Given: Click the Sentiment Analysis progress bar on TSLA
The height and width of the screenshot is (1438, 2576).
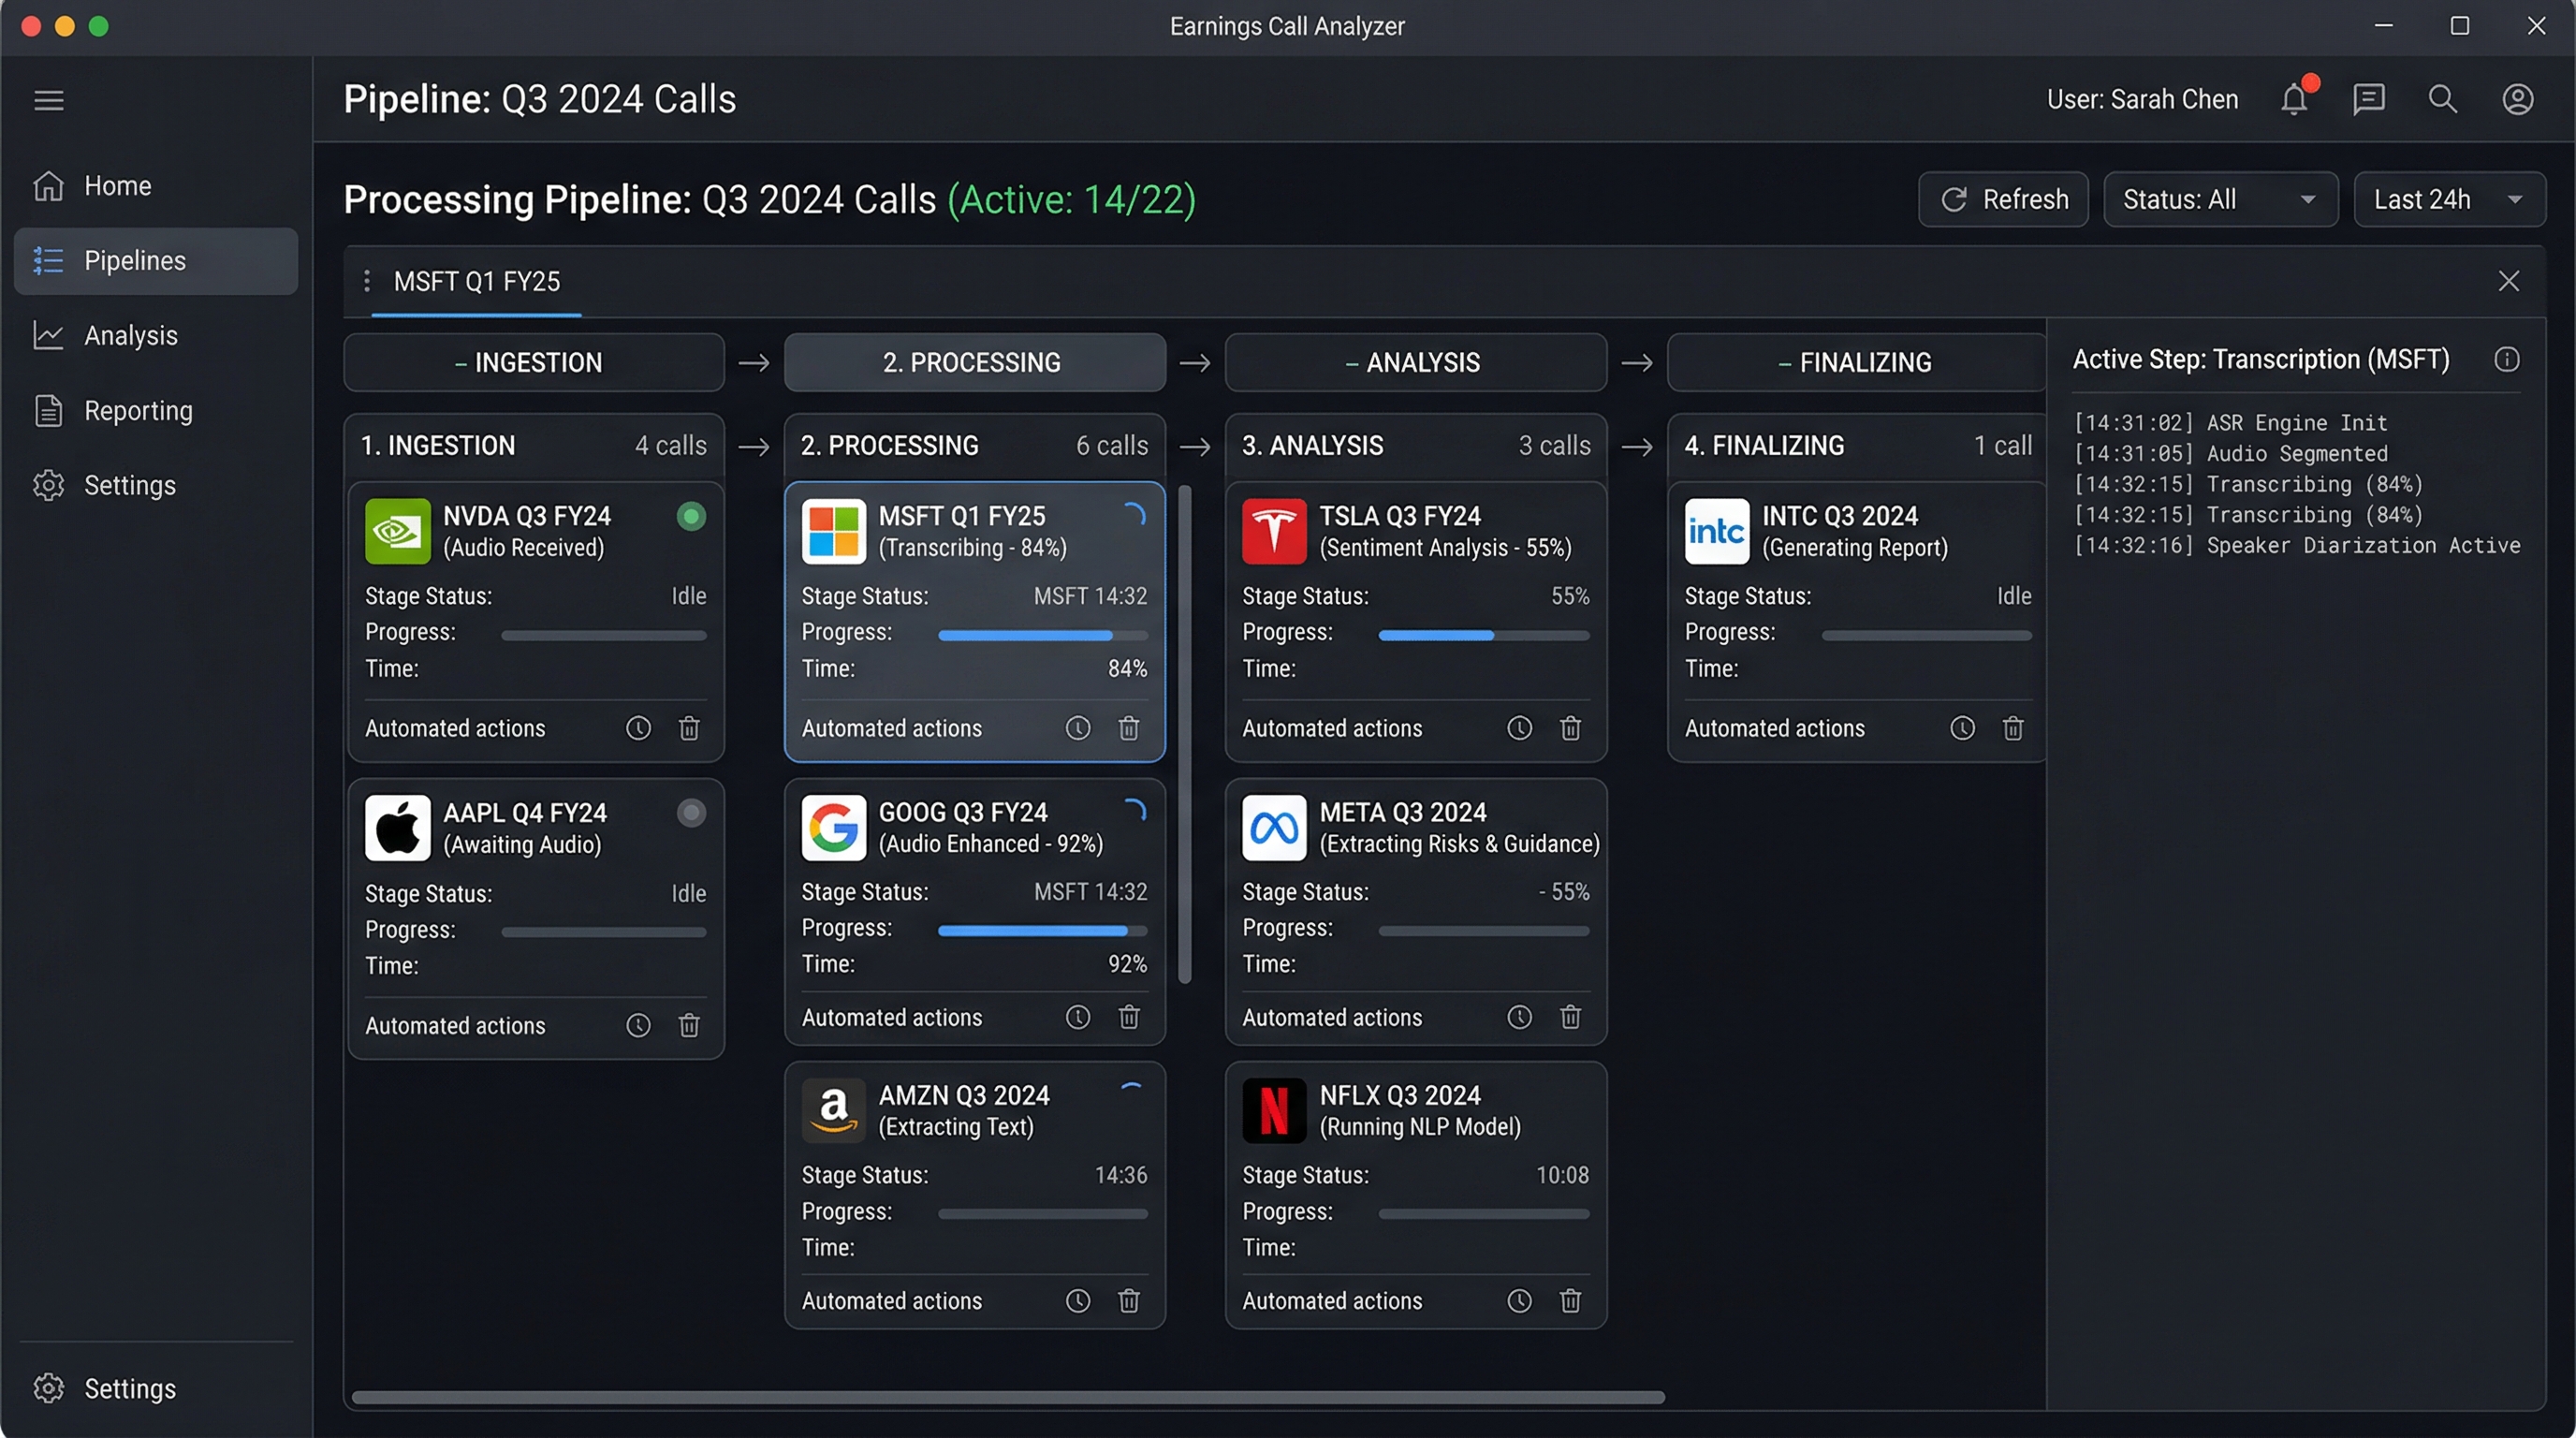Looking at the screenshot, I should (x=1484, y=634).
